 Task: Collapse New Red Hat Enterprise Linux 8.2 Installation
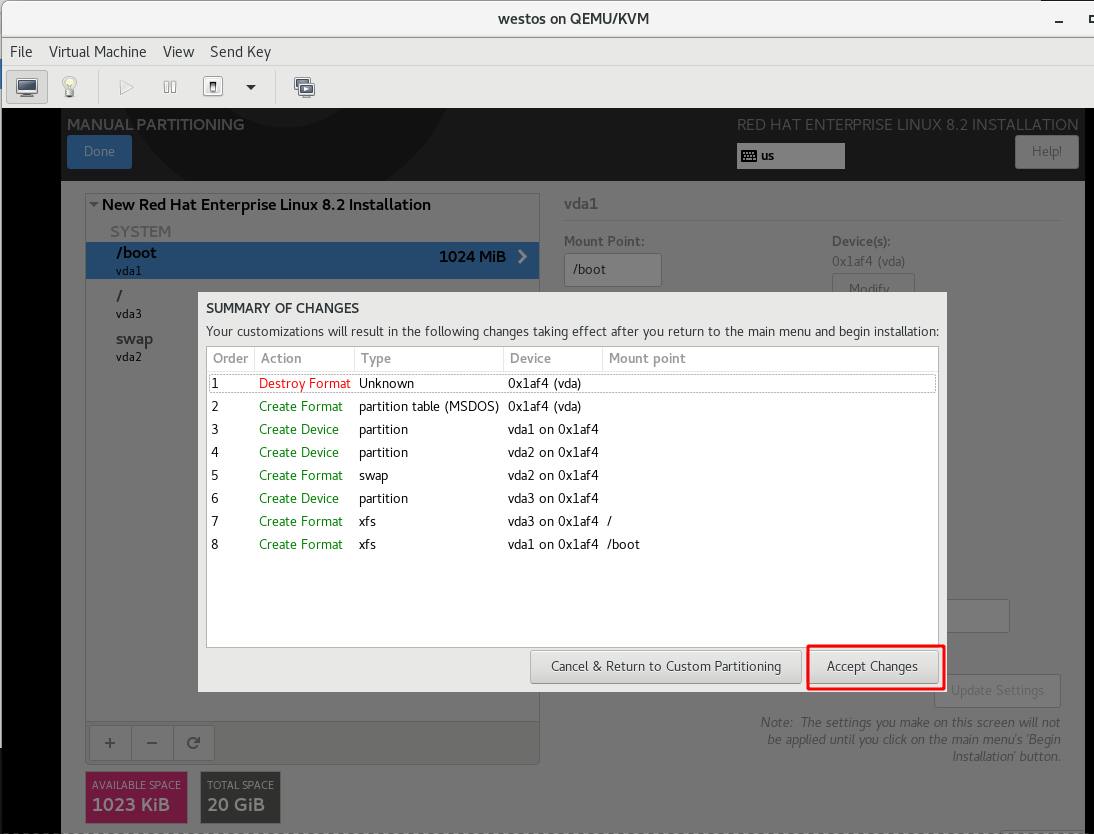click(x=93, y=204)
